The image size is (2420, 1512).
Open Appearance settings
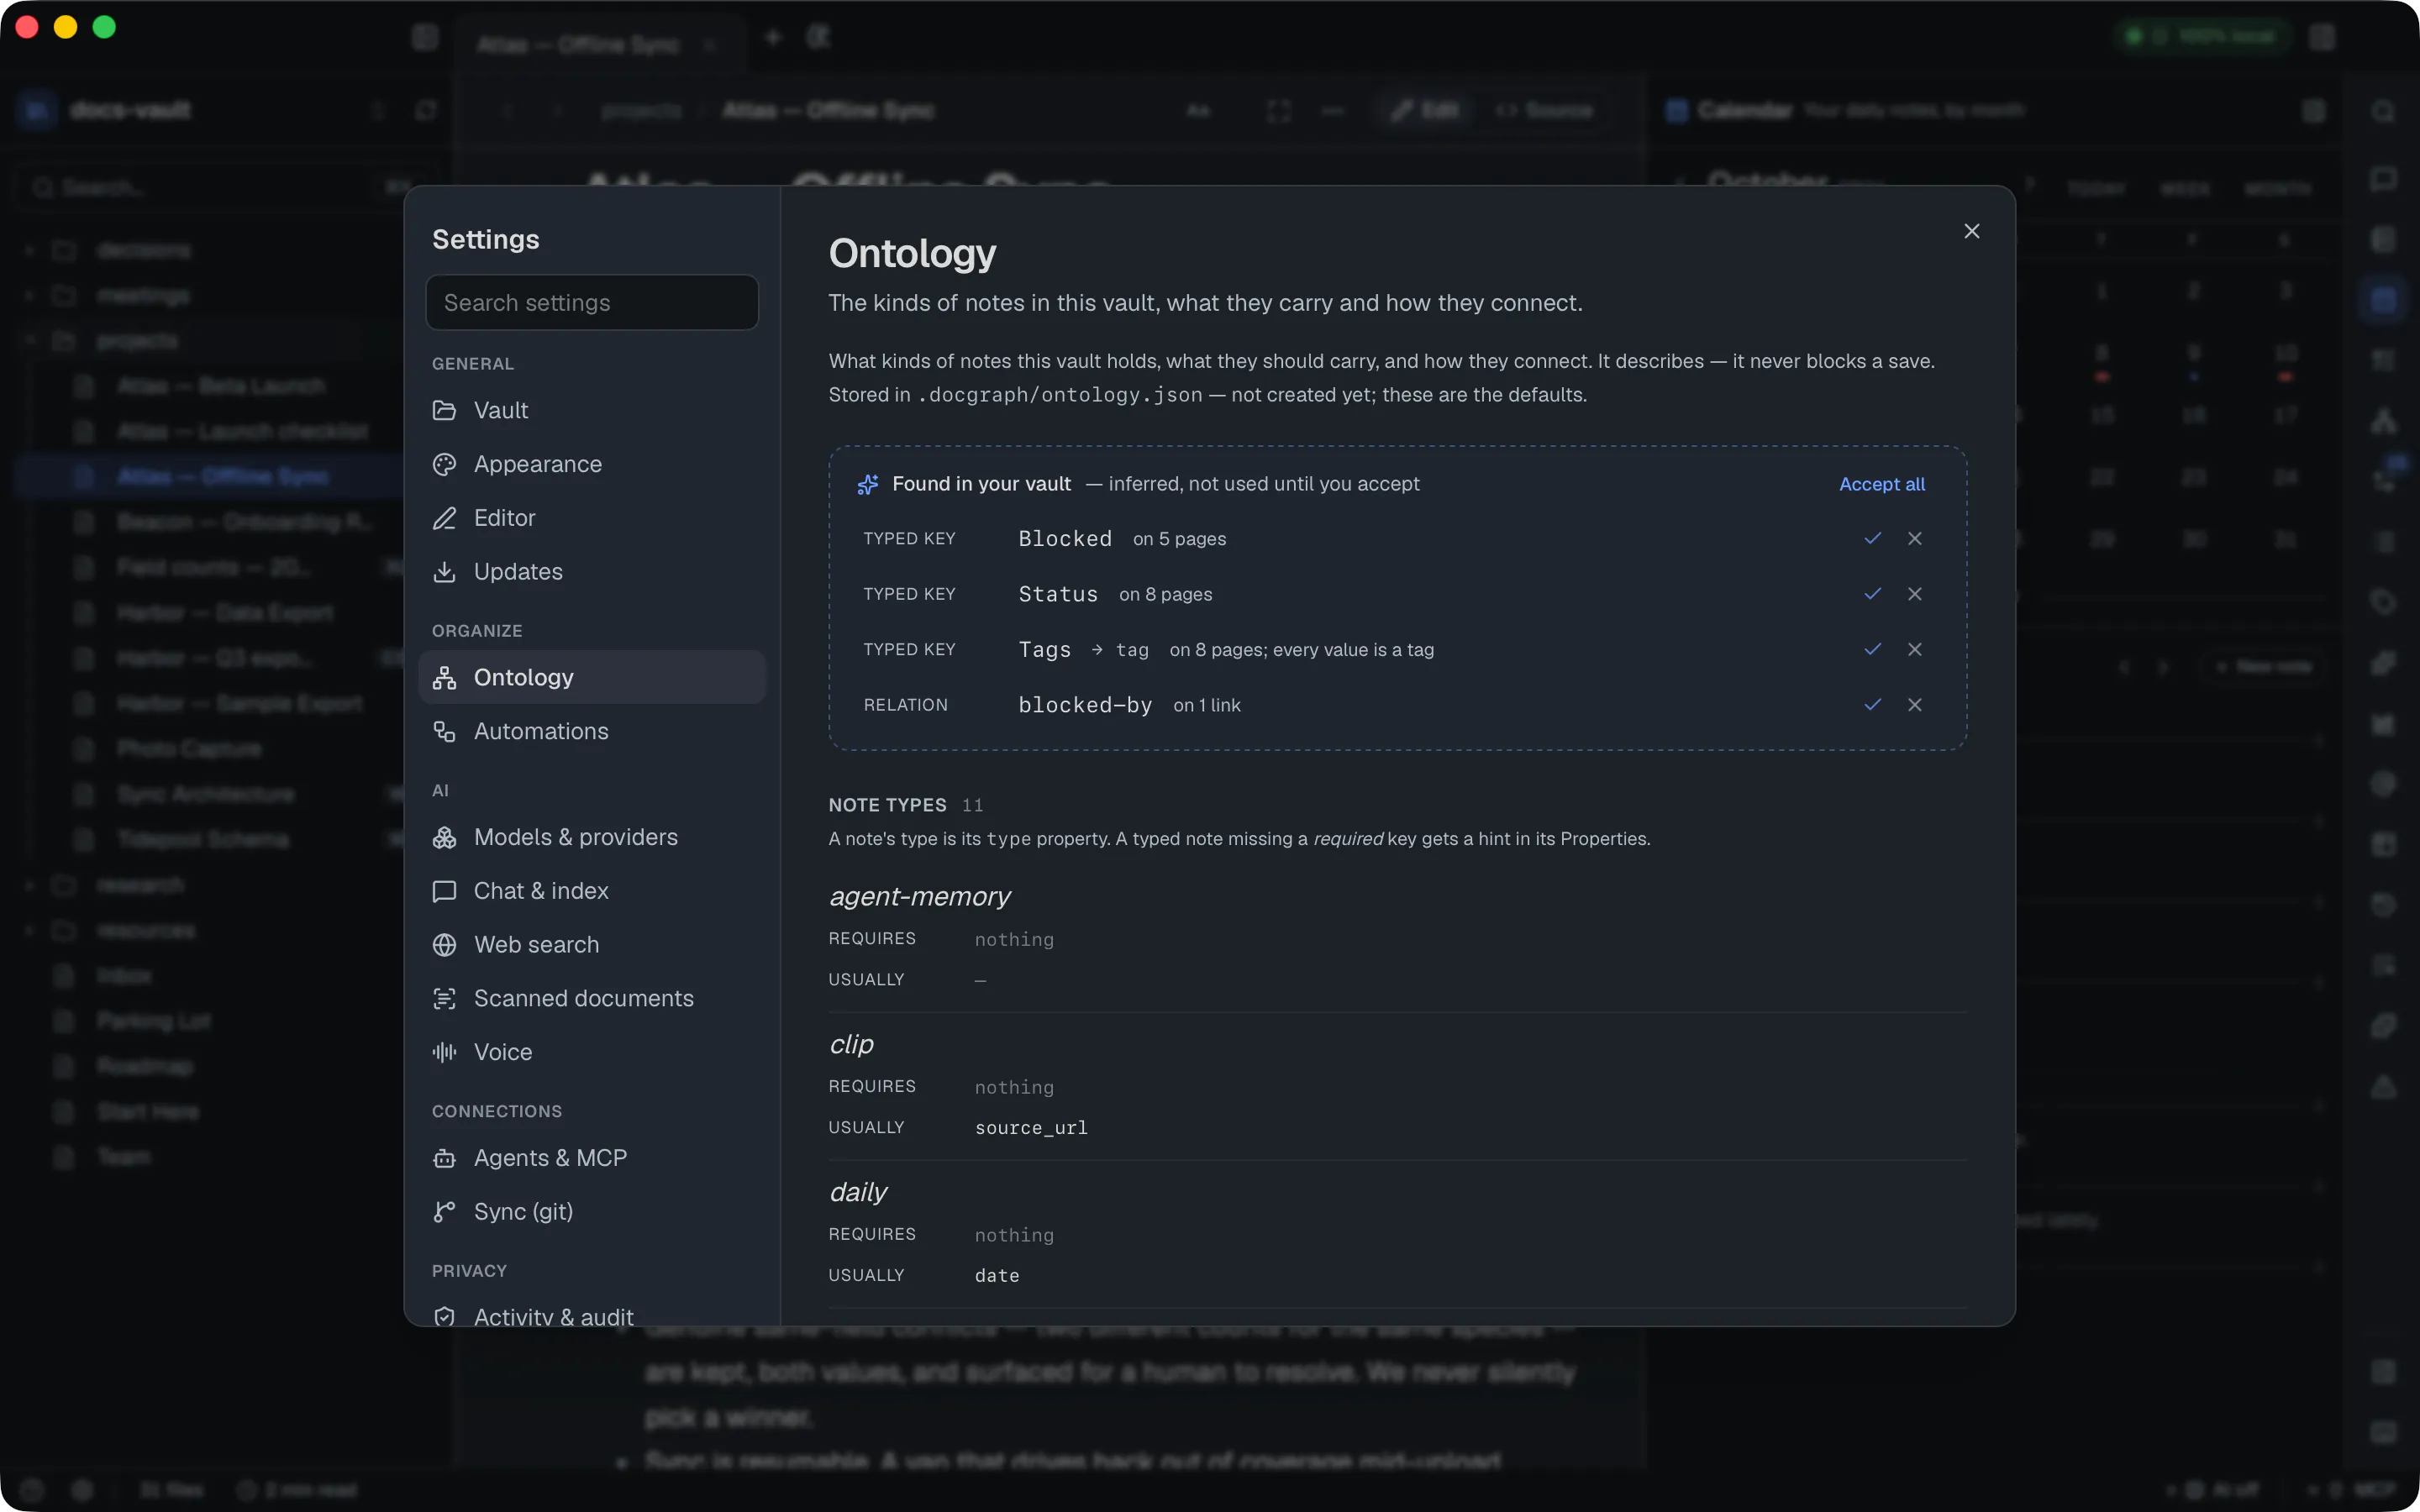(592, 464)
